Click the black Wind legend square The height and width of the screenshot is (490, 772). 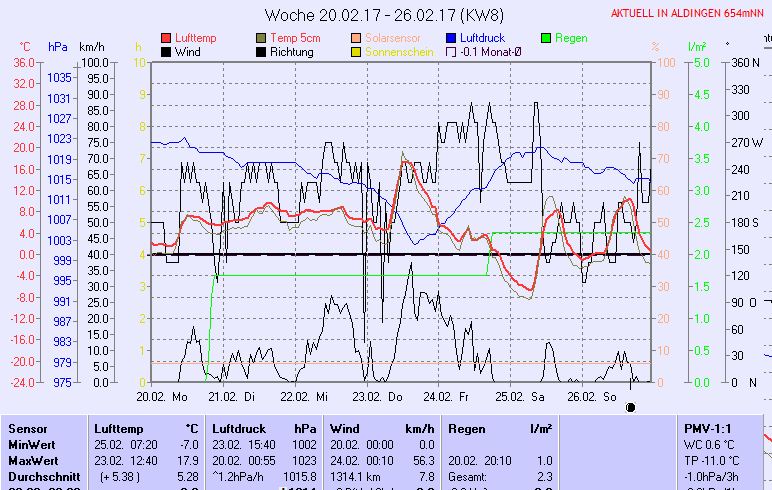click(166, 52)
